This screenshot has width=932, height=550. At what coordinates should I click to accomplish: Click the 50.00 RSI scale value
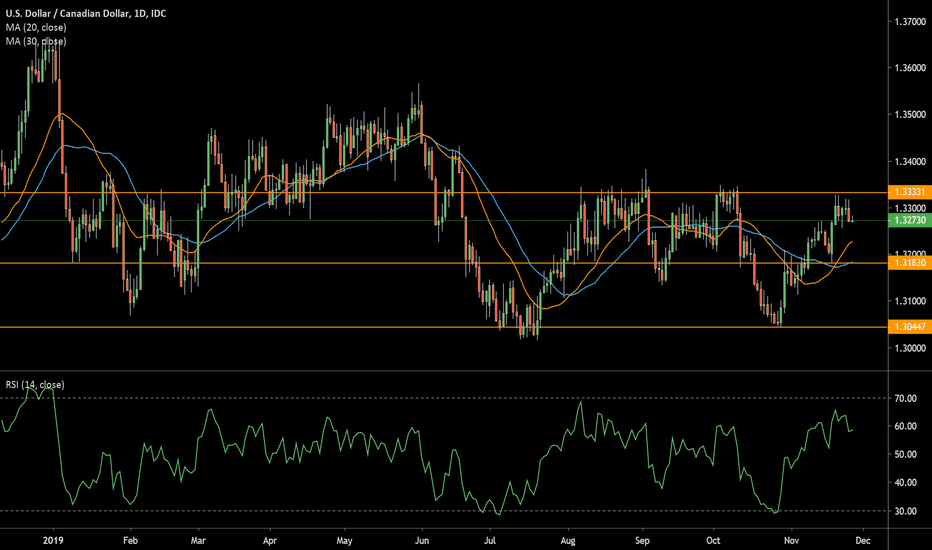point(906,455)
